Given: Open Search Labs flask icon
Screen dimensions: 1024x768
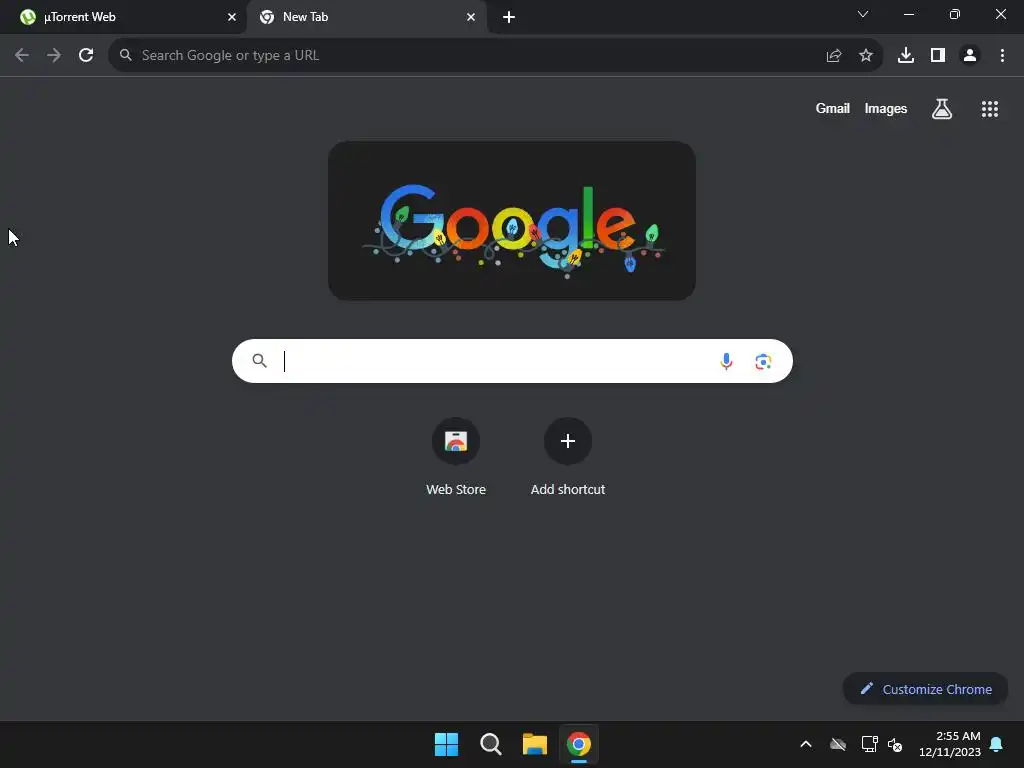Looking at the screenshot, I should [x=942, y=109].
